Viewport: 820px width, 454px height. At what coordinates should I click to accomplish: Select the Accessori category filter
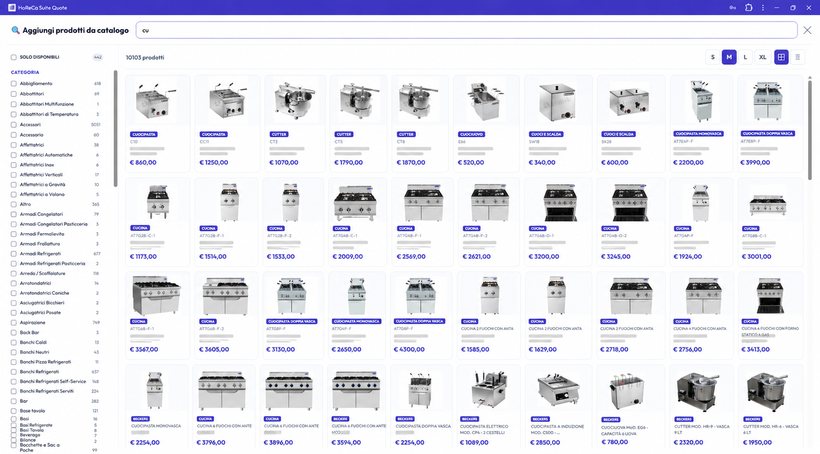pos(14,124)
